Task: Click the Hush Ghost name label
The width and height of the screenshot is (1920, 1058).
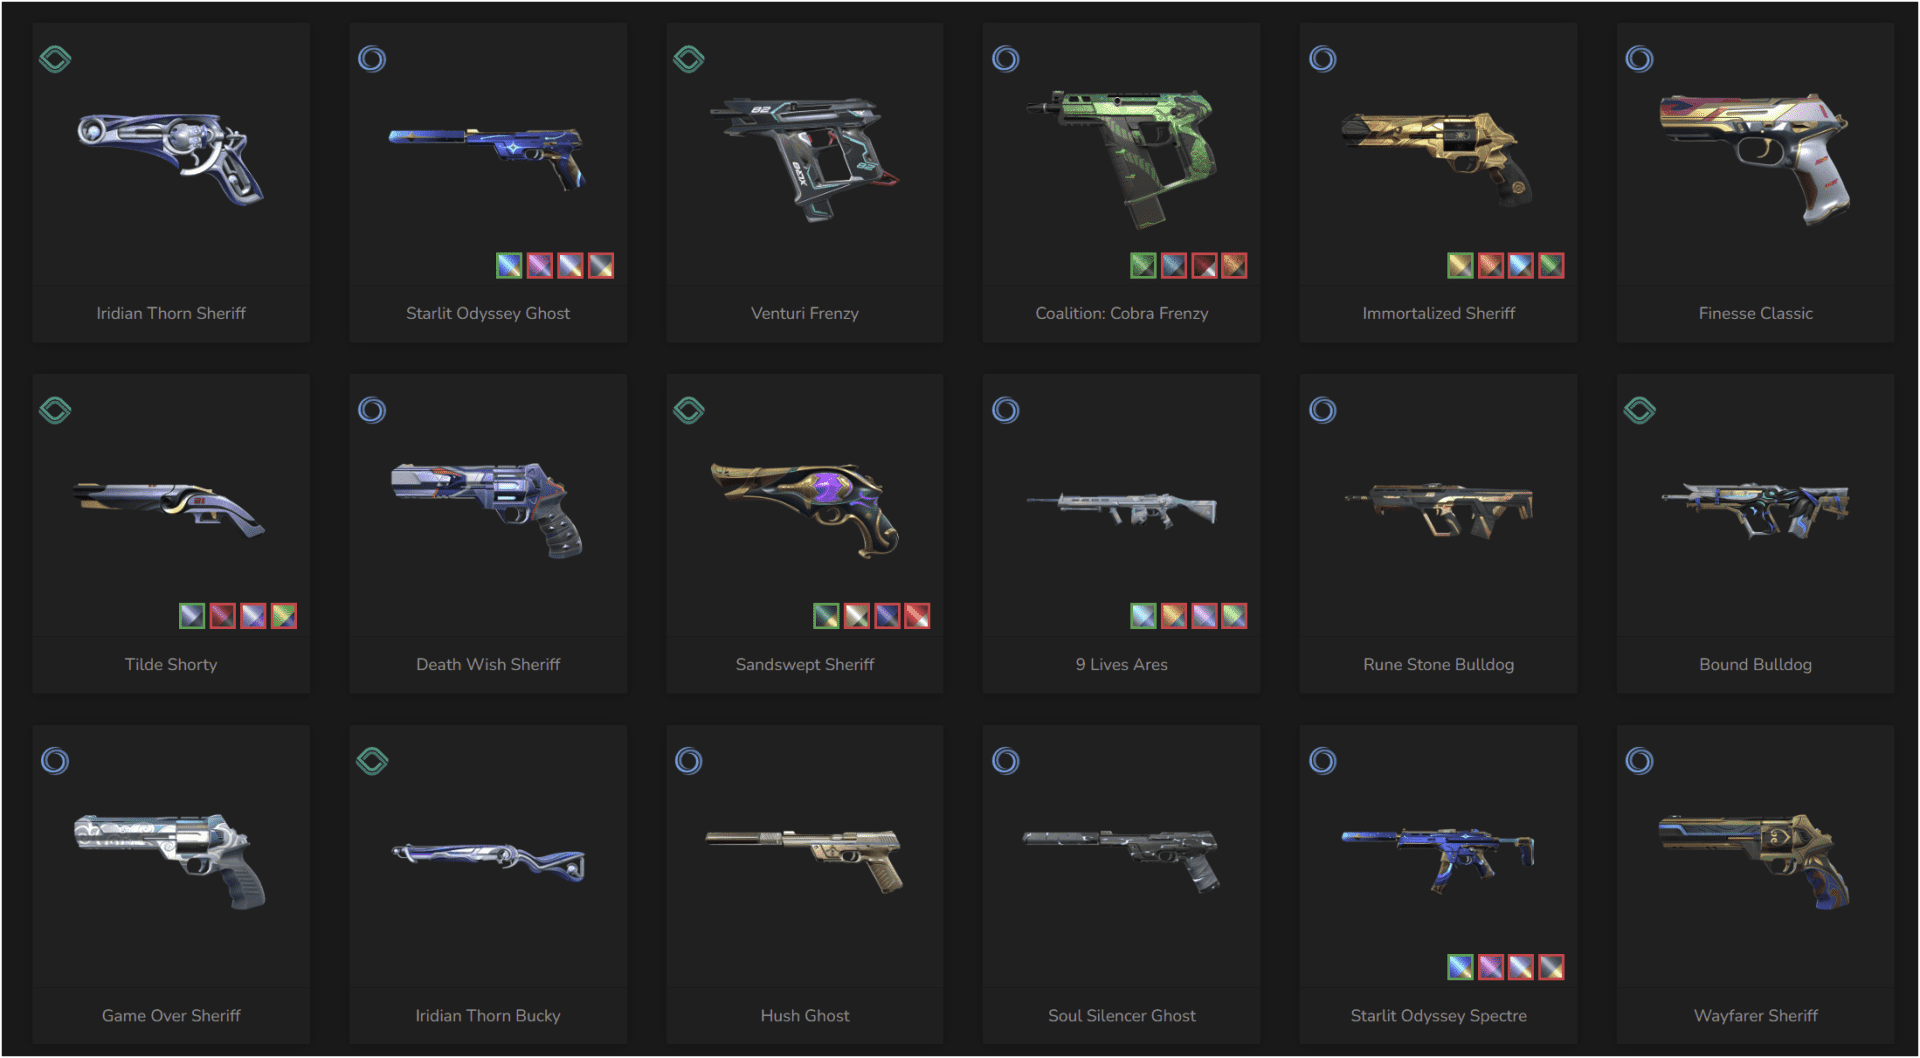Action: tap(805, 1015)
